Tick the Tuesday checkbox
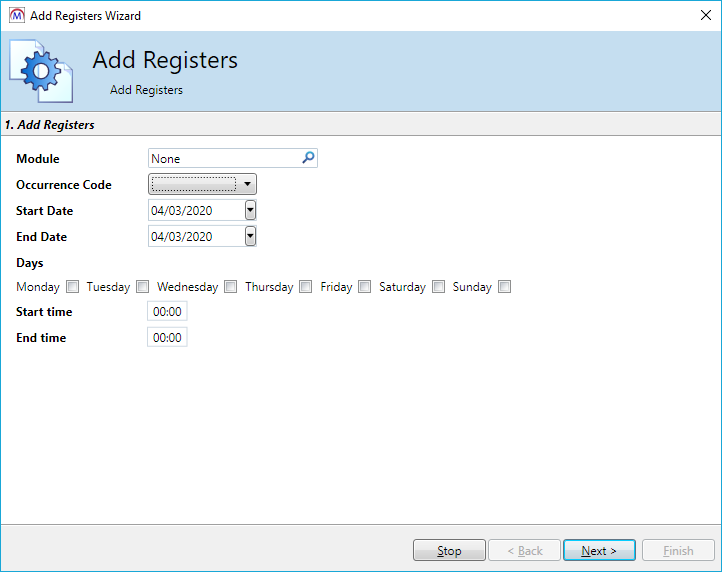Image resolution: width=722 pixels, height=572 pixels. [142, 287]
